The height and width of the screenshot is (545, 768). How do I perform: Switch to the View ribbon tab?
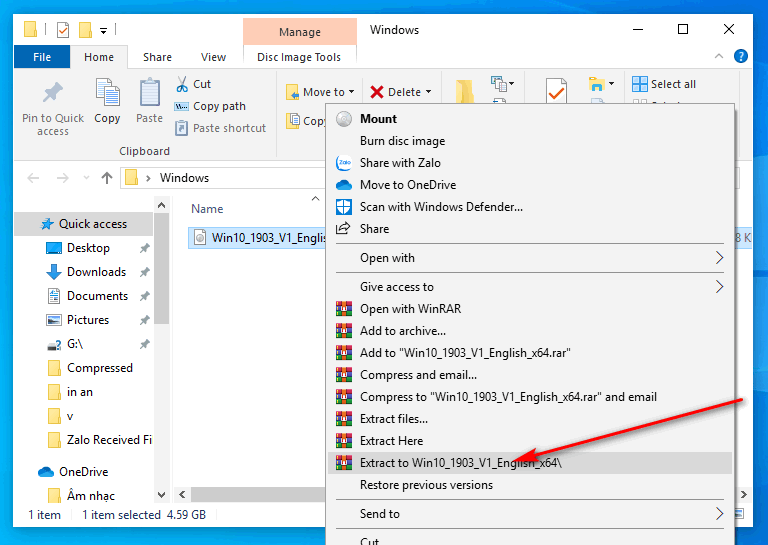pos(214,57)
